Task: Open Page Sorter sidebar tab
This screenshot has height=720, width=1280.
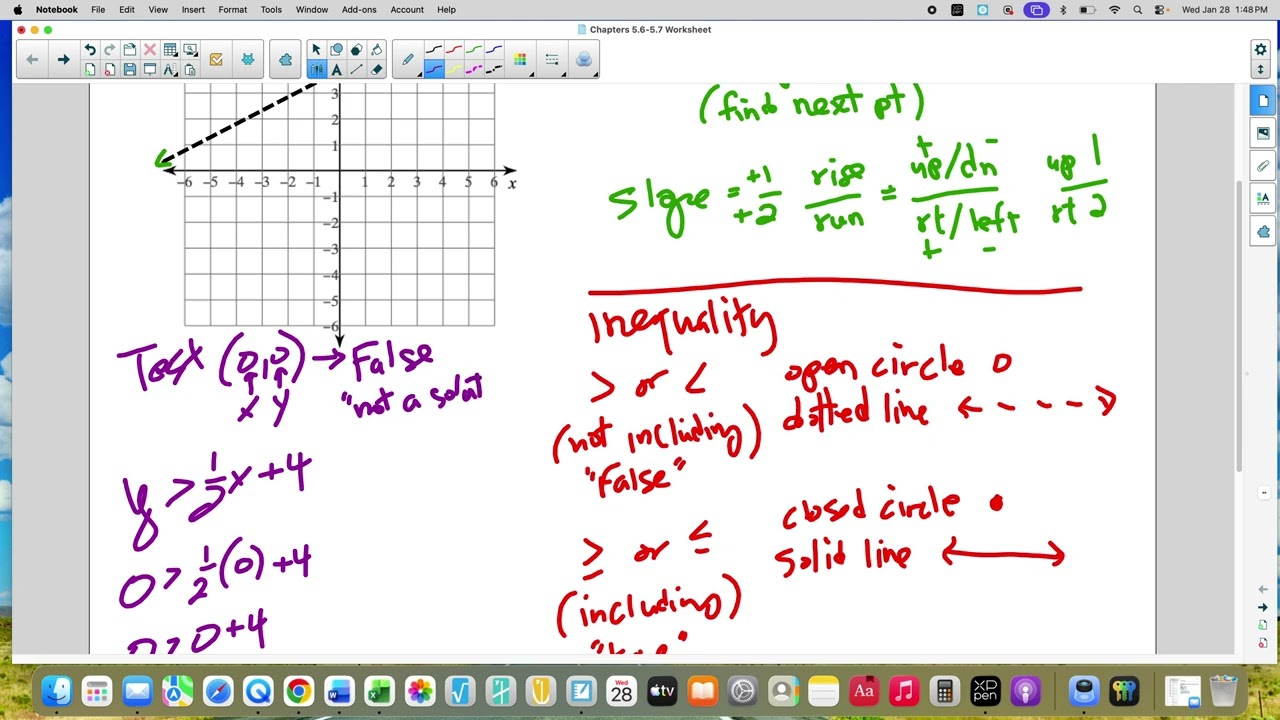Action: 1262,101
